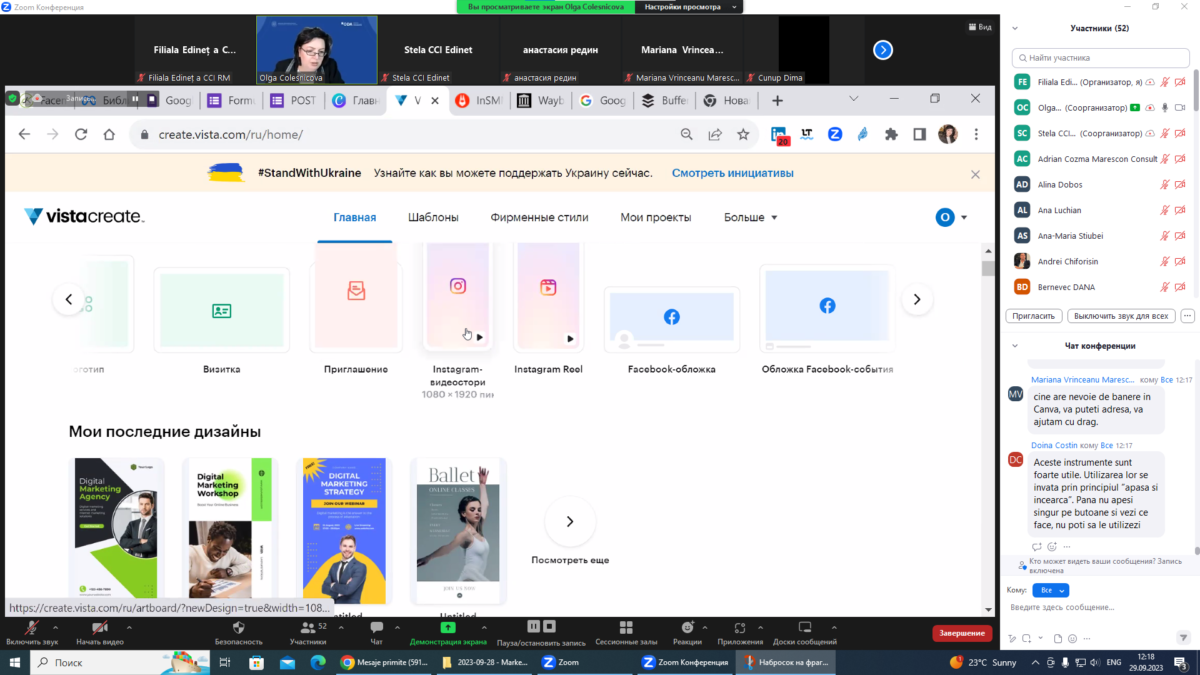Image resolution: width=1200 pixels, height=675 pixels.
Task: Open Chrome extensions puzzle icon
Action: [x=891, y=134]
